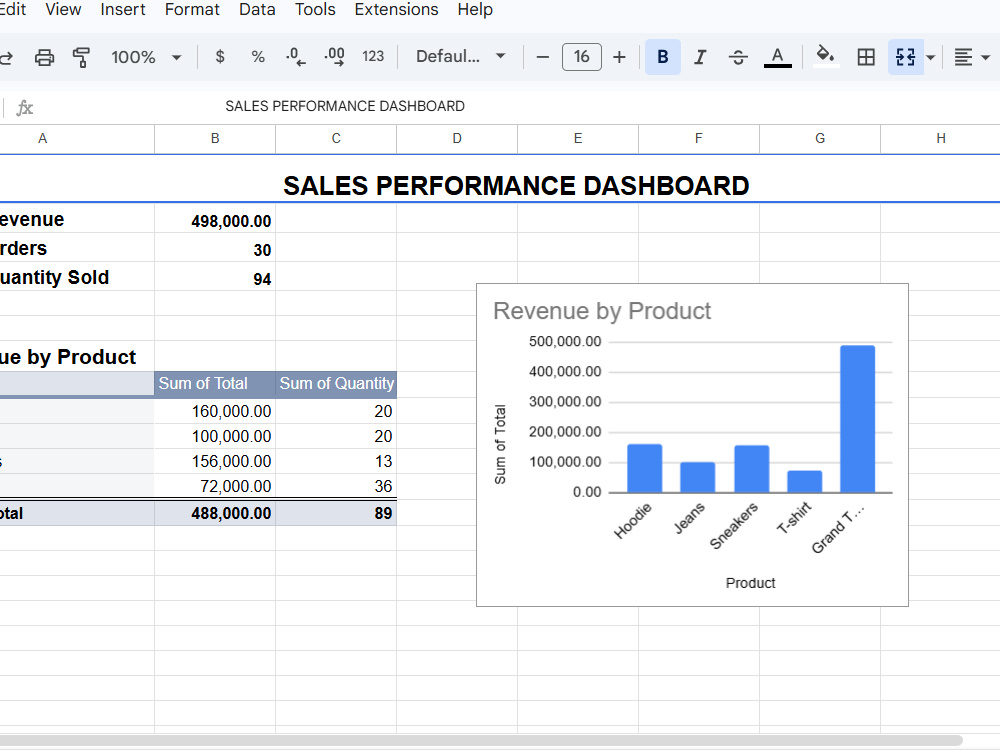
Task: Click the print icon
Action: 44,57
